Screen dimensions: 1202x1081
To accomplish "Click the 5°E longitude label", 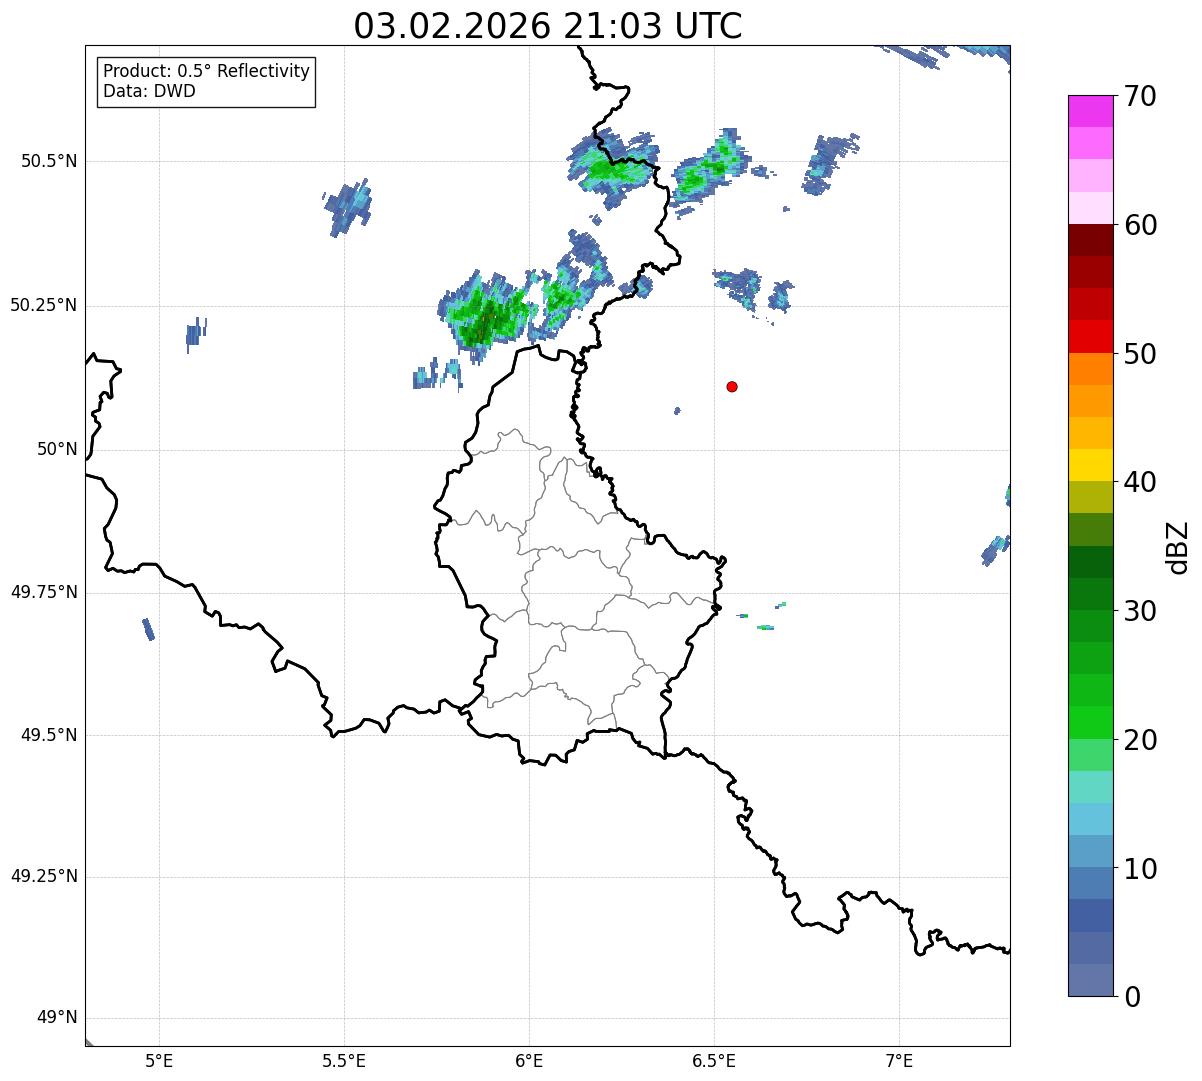I will (x=159, y=1060).
